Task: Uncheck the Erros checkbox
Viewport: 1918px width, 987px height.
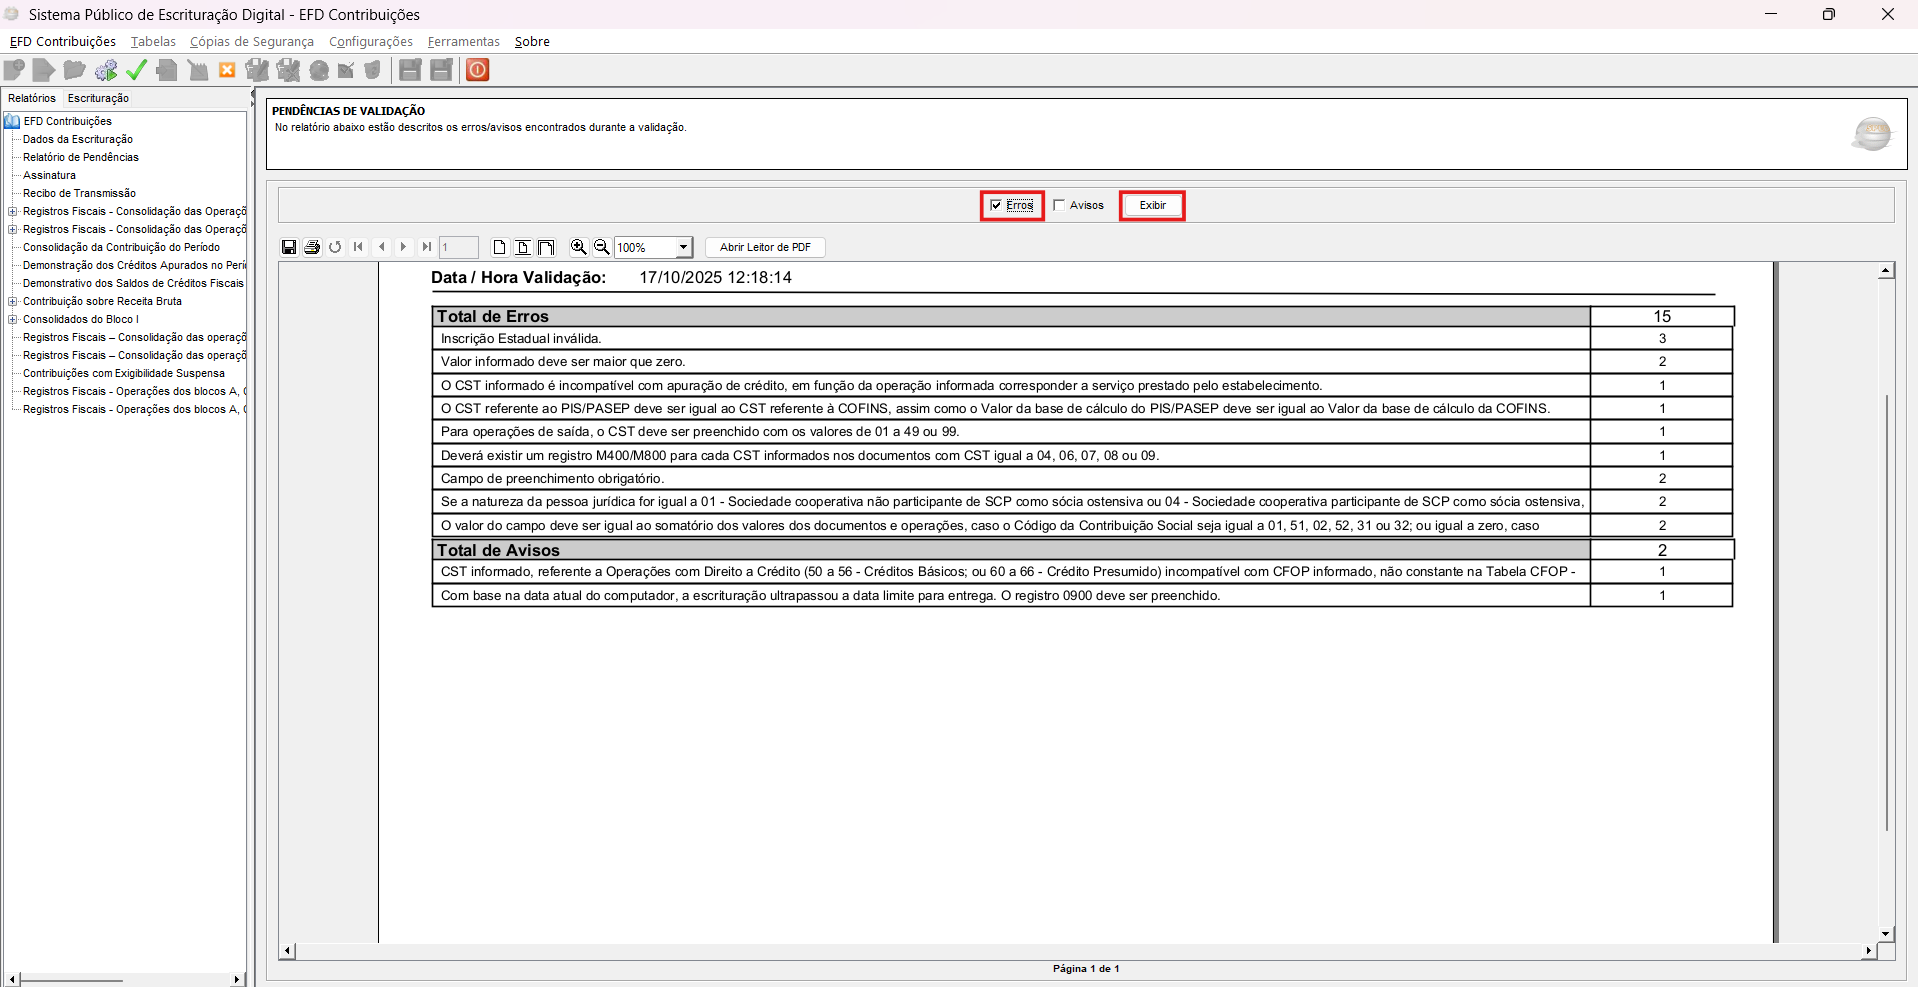Action: [x=996, y=205]
